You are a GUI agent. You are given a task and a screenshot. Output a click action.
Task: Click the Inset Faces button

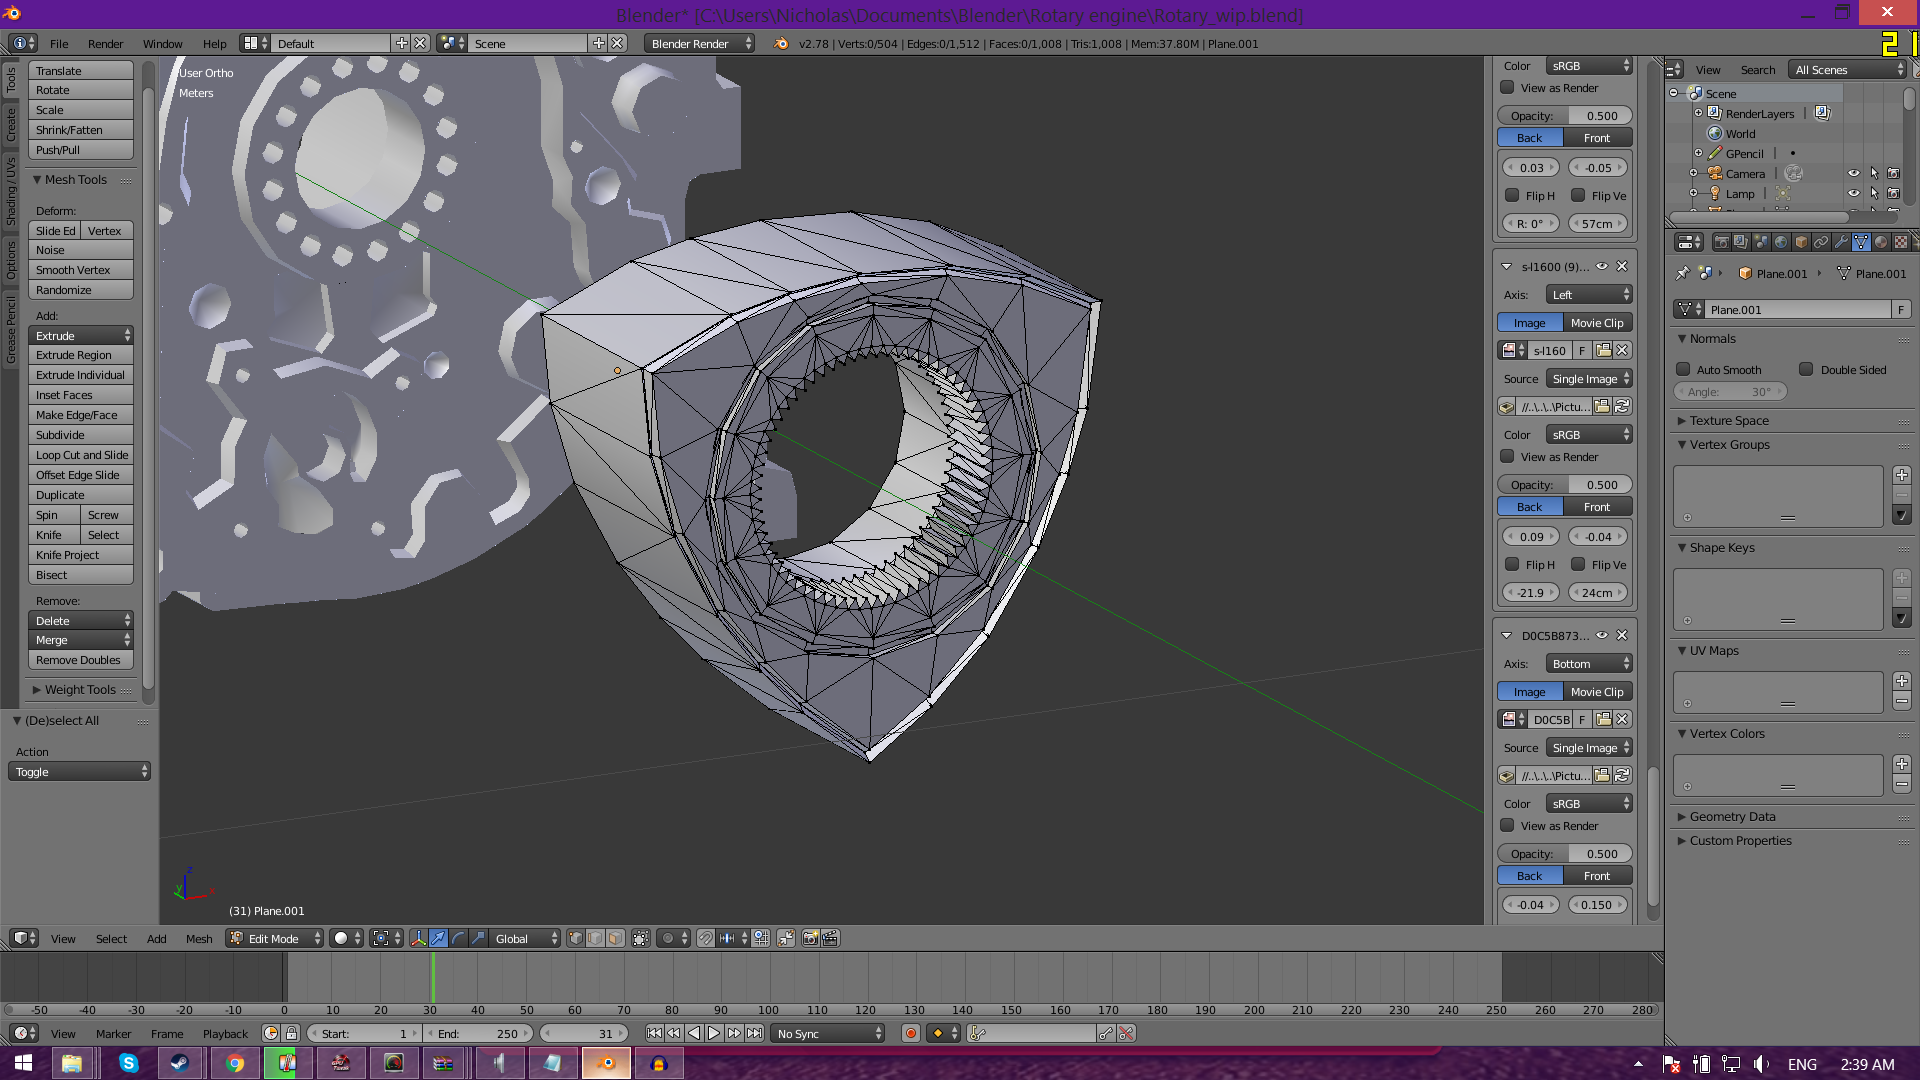point(81,394)
